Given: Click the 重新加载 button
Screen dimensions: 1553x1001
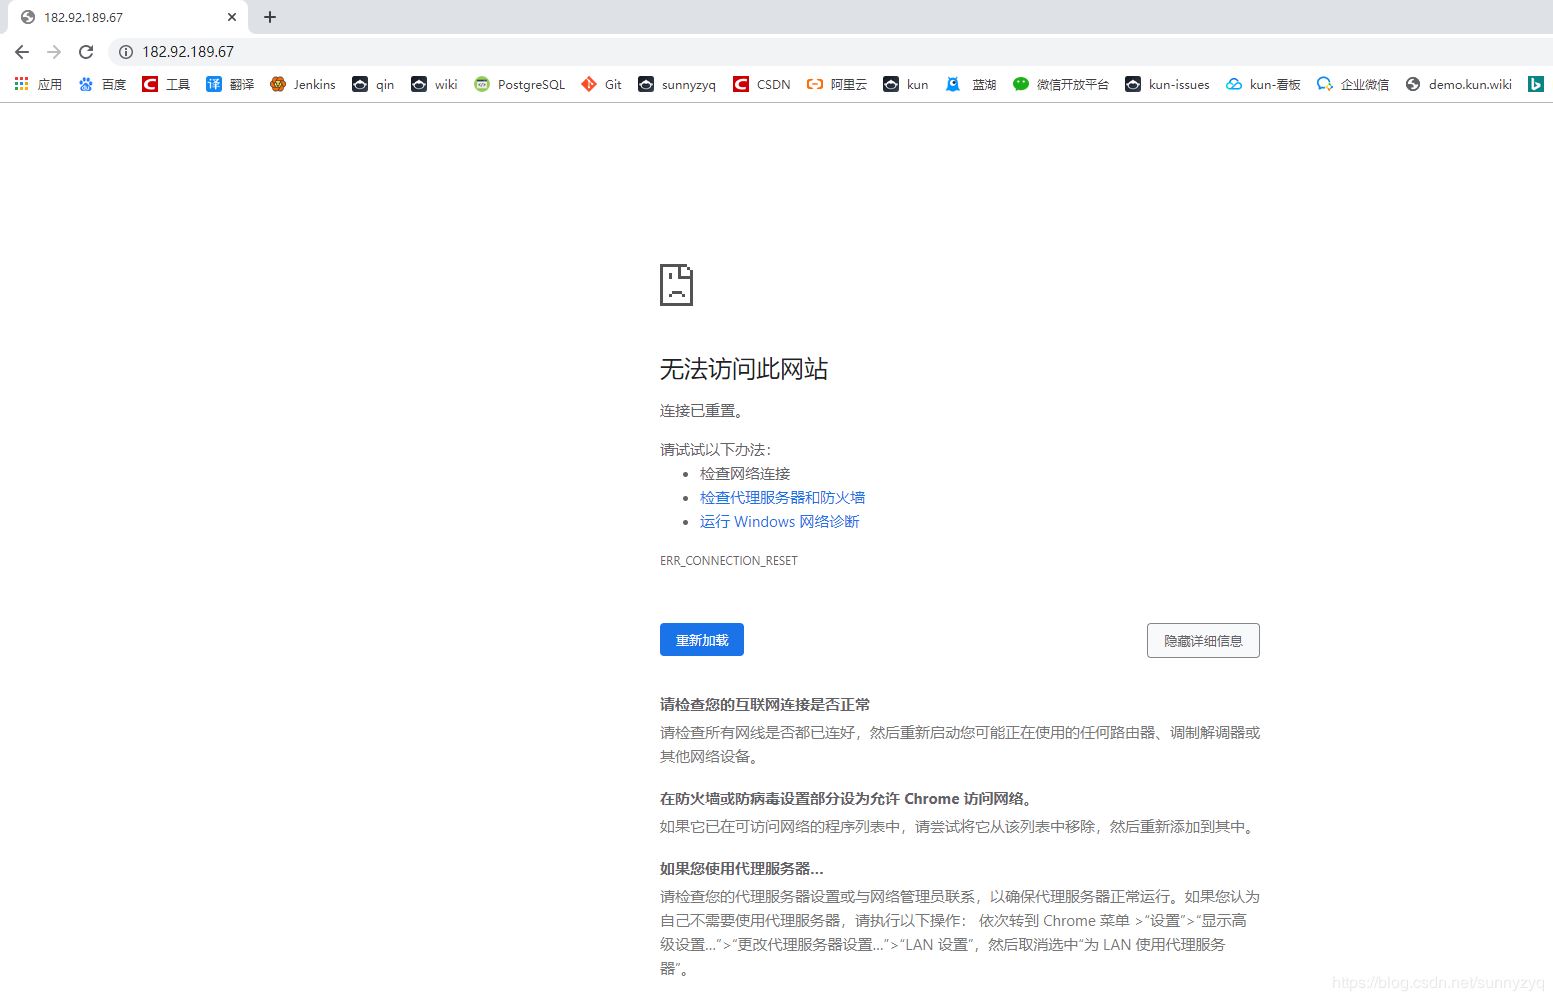Looking at the screenshot, I should click(701, 639).
